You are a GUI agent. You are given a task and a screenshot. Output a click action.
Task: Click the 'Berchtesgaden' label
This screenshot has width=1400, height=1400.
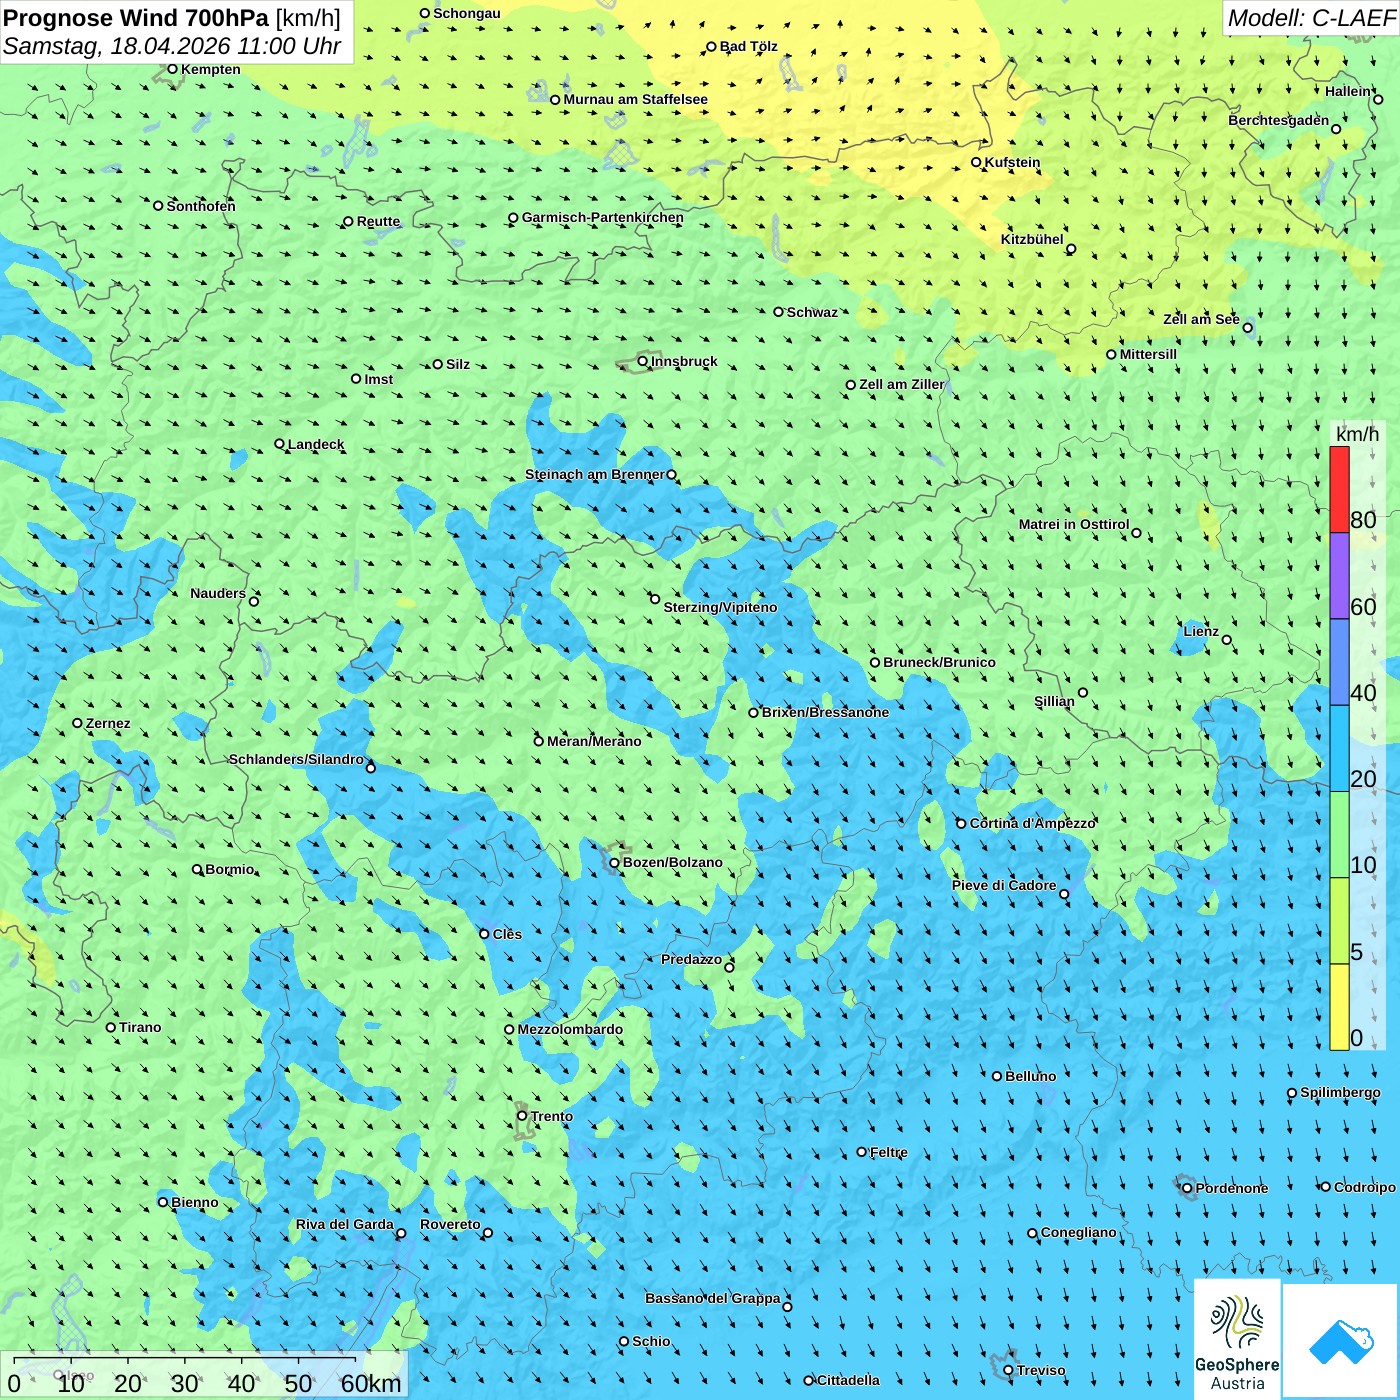point(1279,120)
